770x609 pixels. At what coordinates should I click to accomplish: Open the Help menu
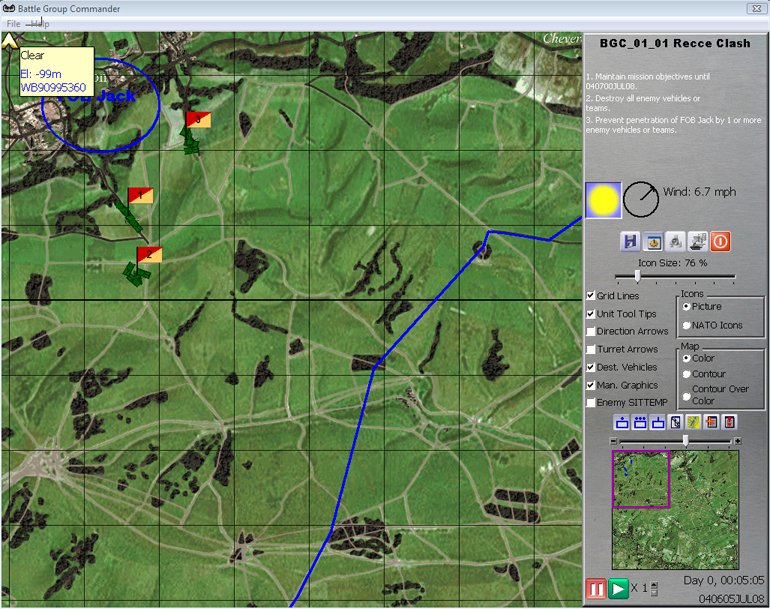(x=39, y=23)
